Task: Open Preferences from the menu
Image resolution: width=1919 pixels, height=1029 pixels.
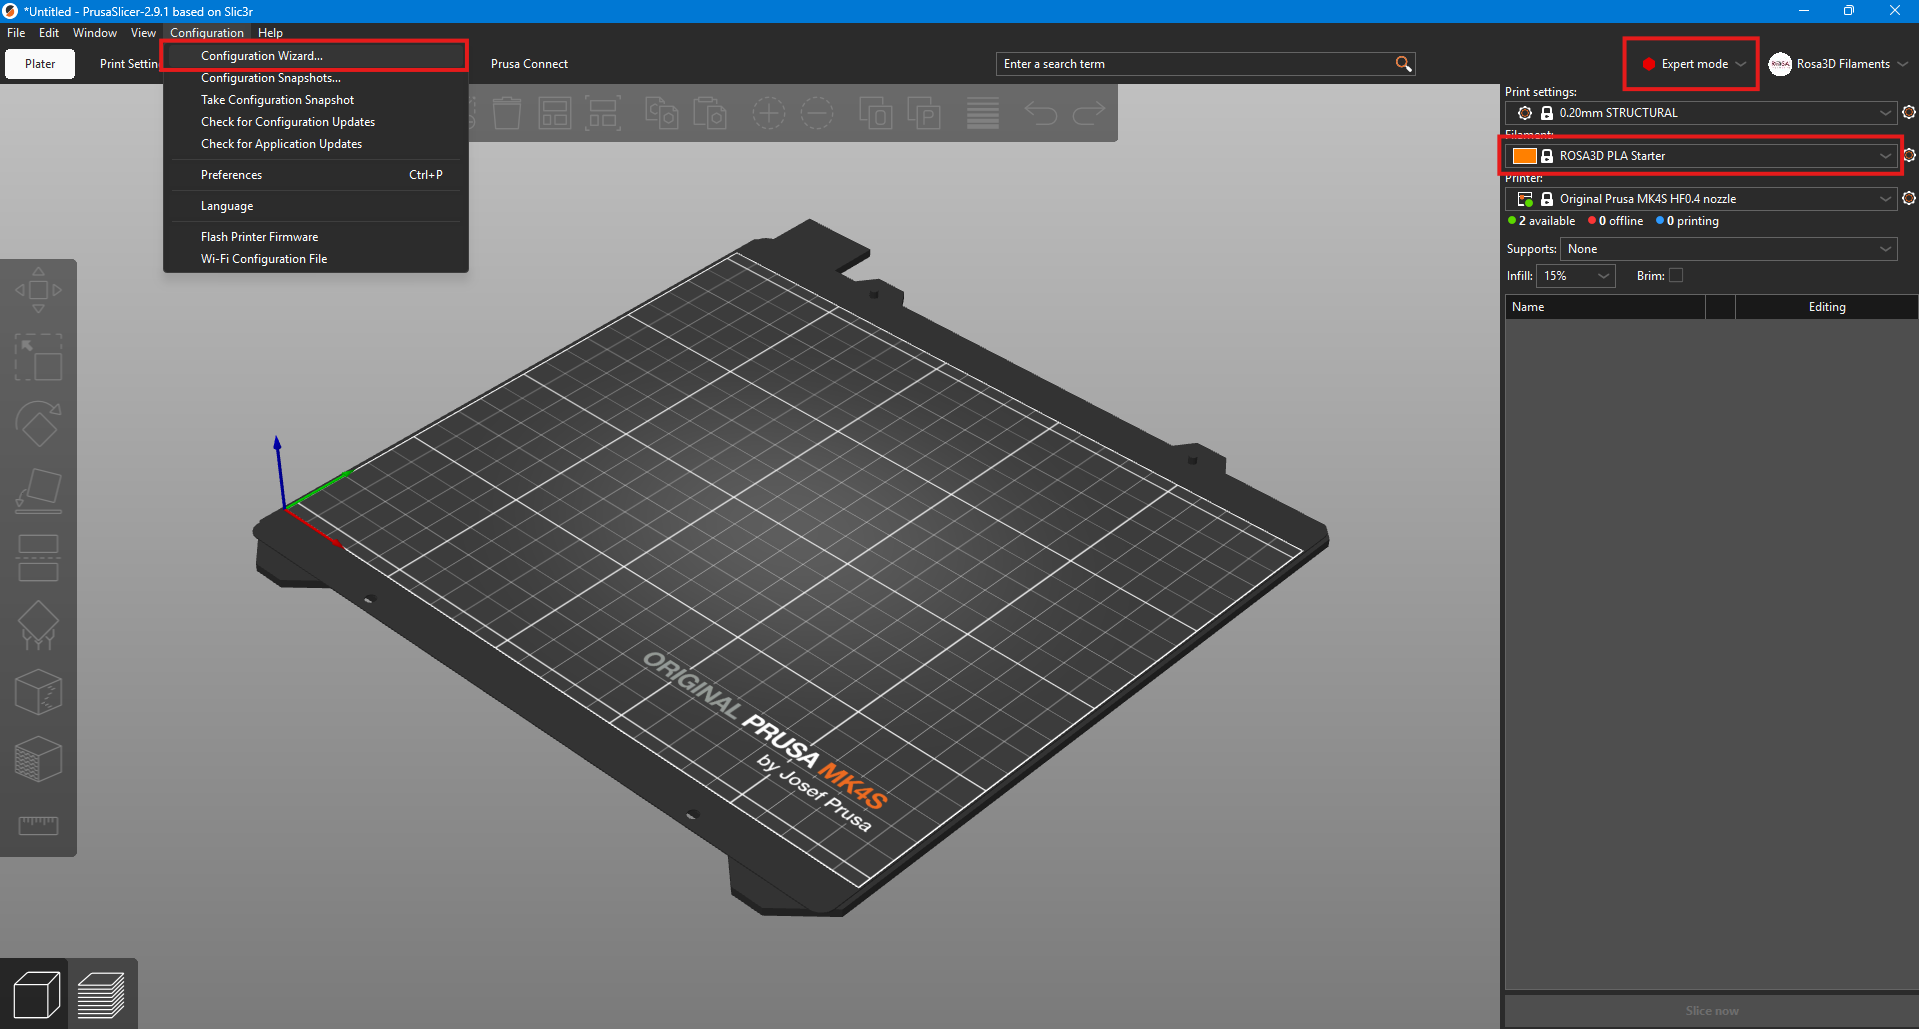Action: (x=315, y=175)
